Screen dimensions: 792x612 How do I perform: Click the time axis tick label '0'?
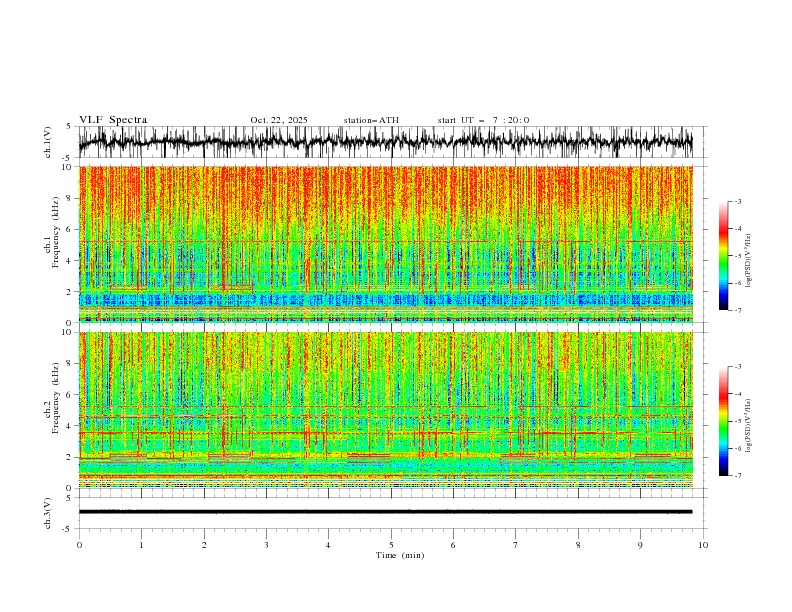coord(79,545)
